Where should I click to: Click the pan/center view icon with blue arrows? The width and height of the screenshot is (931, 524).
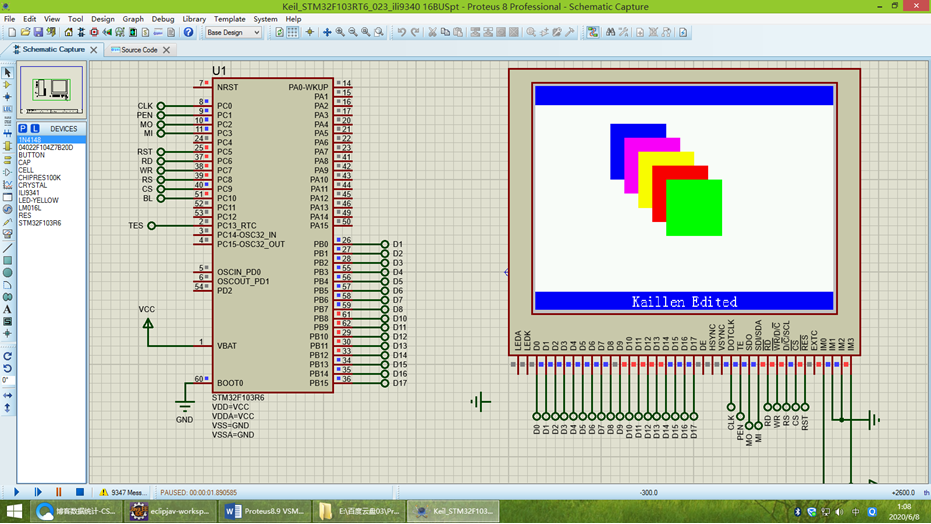327,33
